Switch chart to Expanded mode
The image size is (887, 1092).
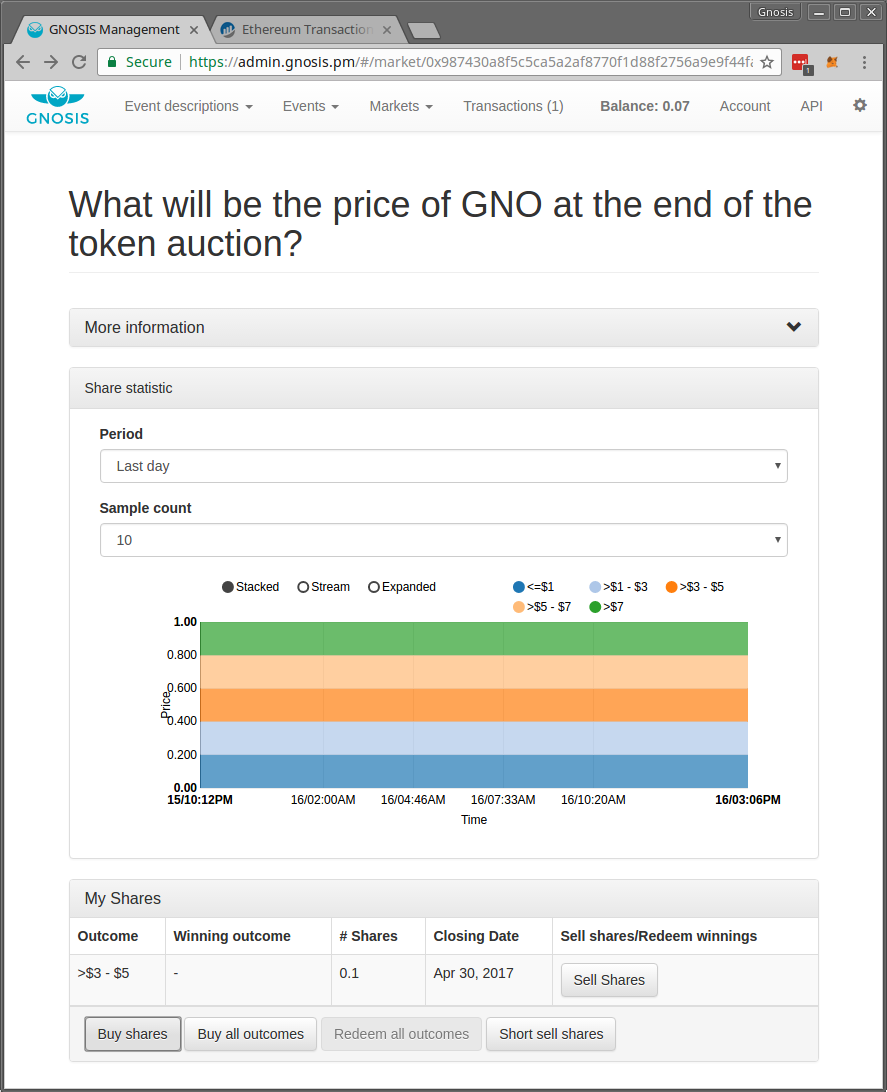click(x=374, y=587)
